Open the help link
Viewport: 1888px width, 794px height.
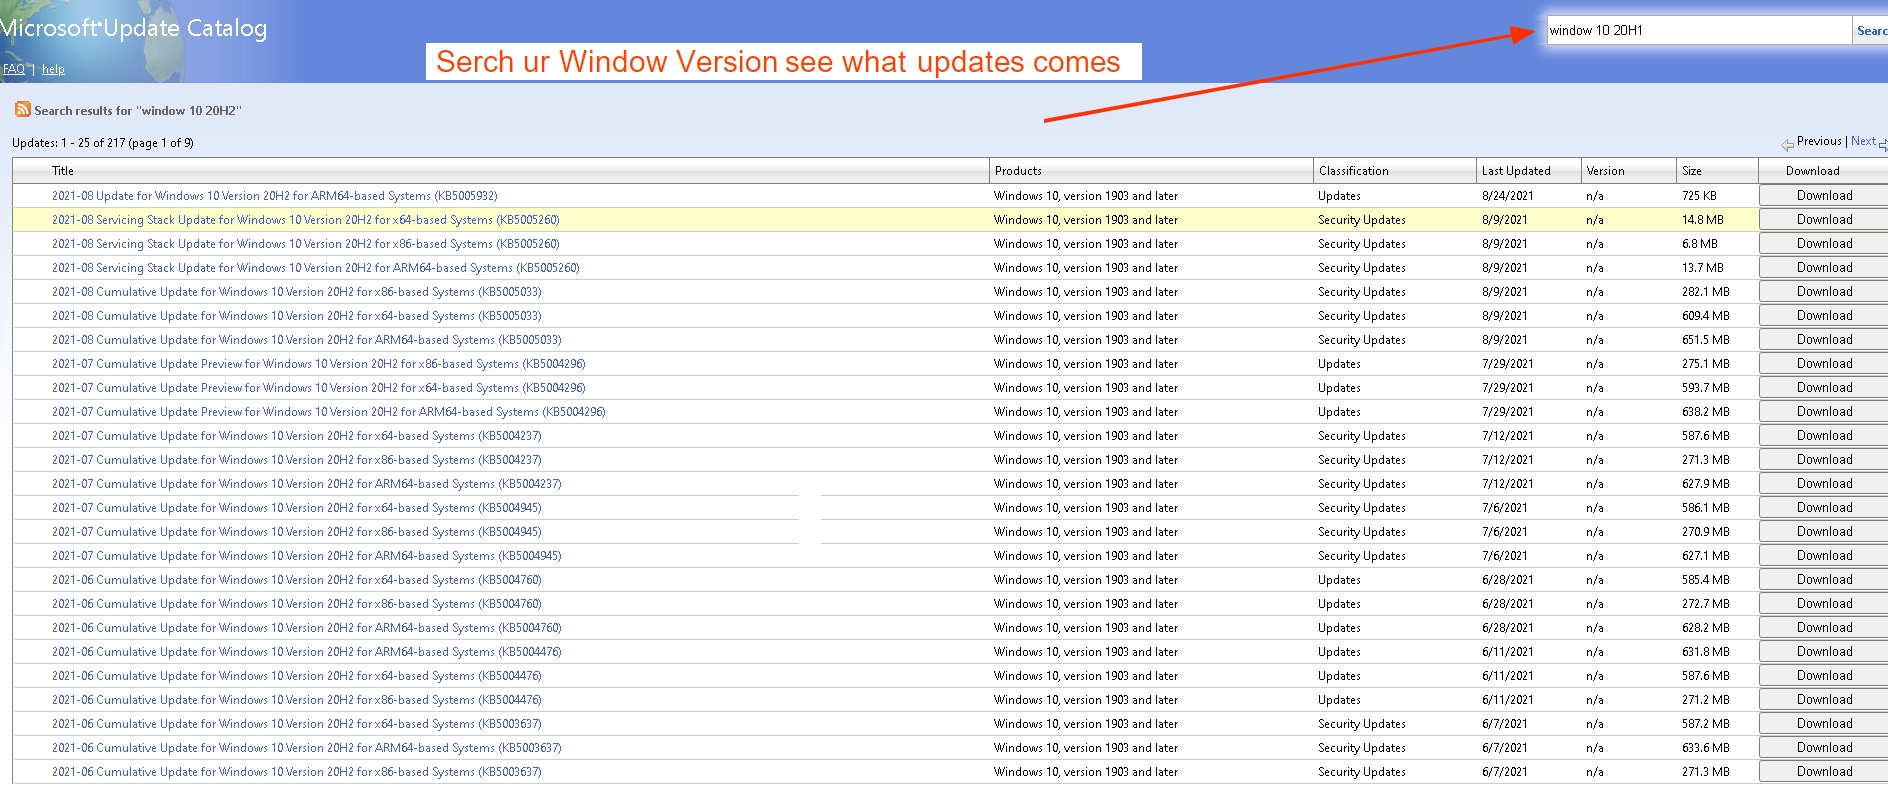click(53, 69)
